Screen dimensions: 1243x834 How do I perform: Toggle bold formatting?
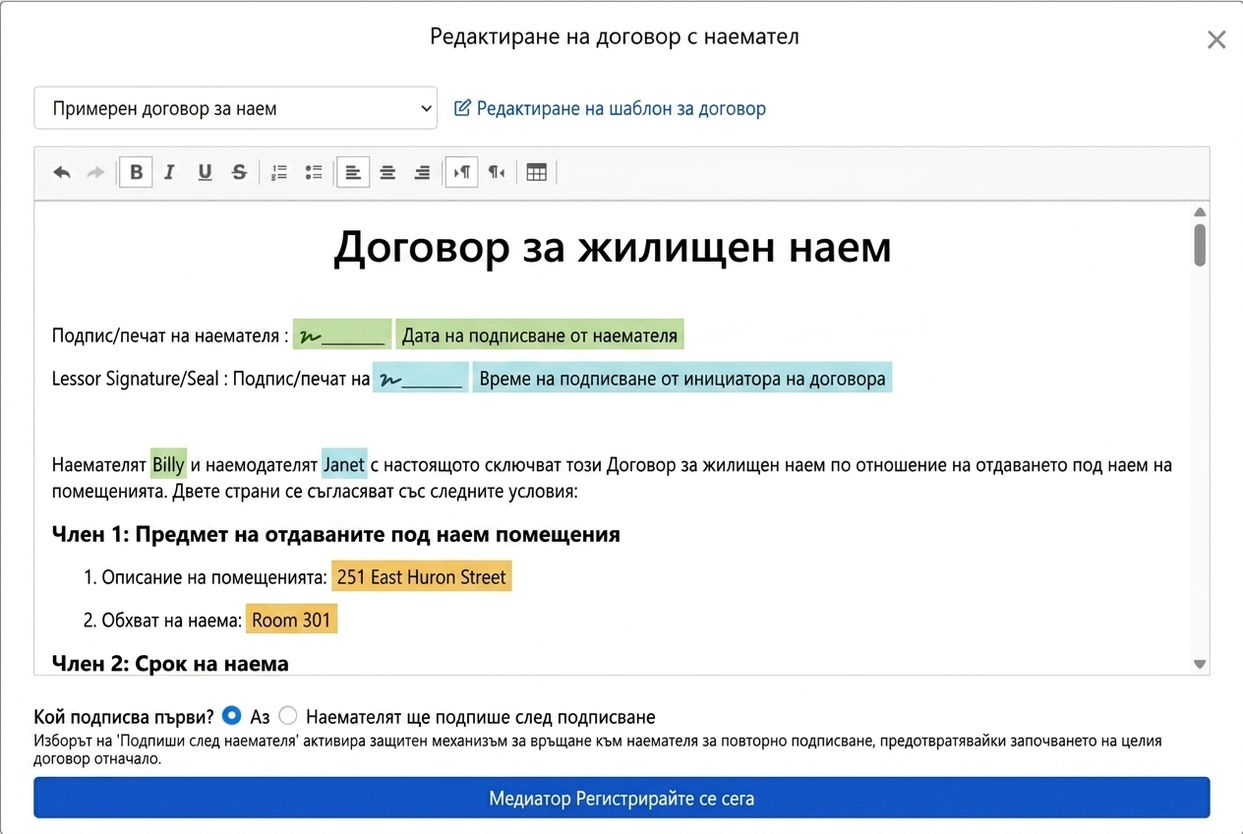[x=136, y=172]
